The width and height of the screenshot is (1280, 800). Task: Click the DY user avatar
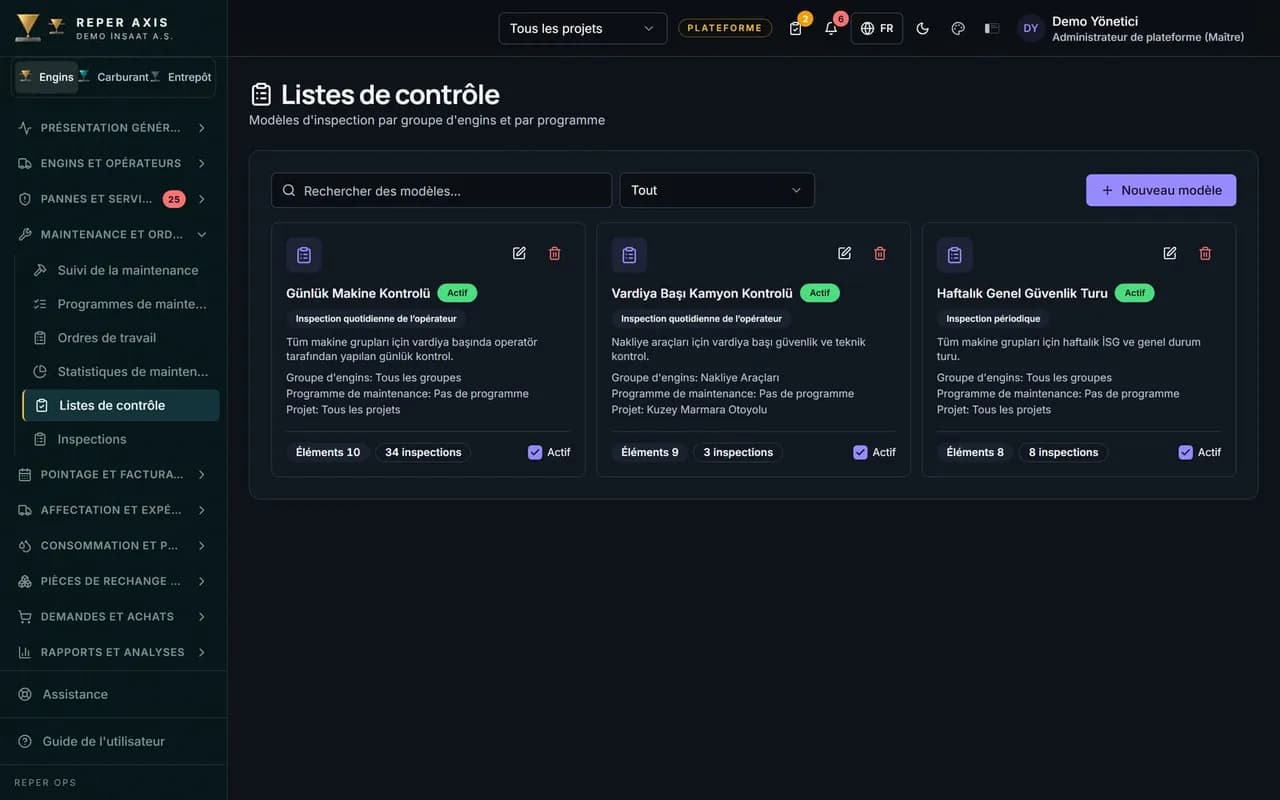pyautogui.click(x=1031, y=28)
